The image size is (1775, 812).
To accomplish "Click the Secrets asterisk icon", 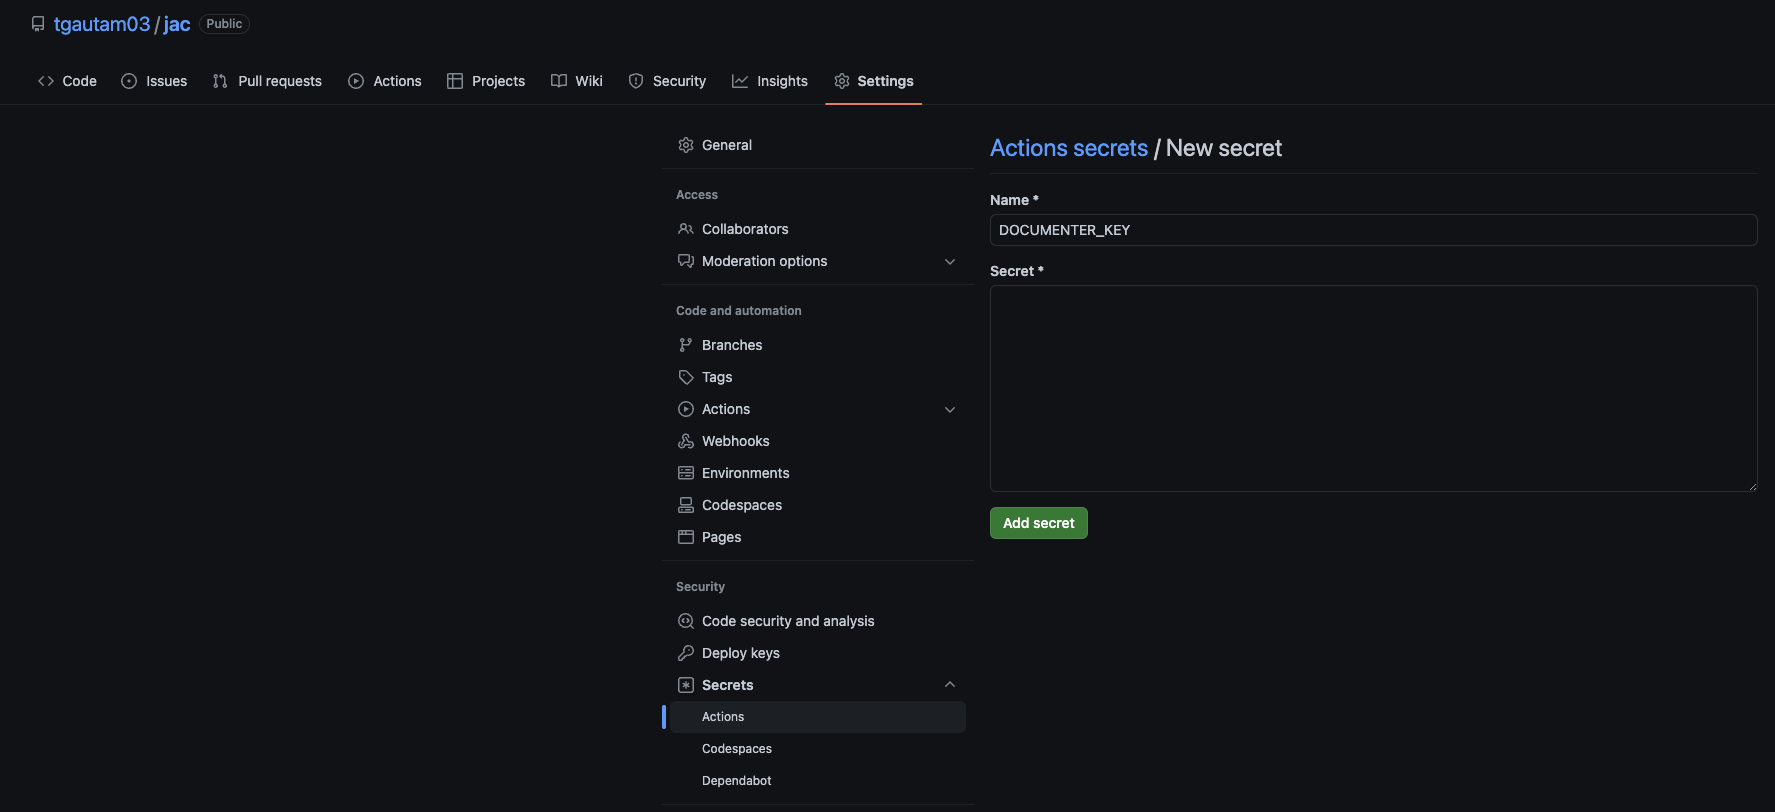I will [686, 685].
